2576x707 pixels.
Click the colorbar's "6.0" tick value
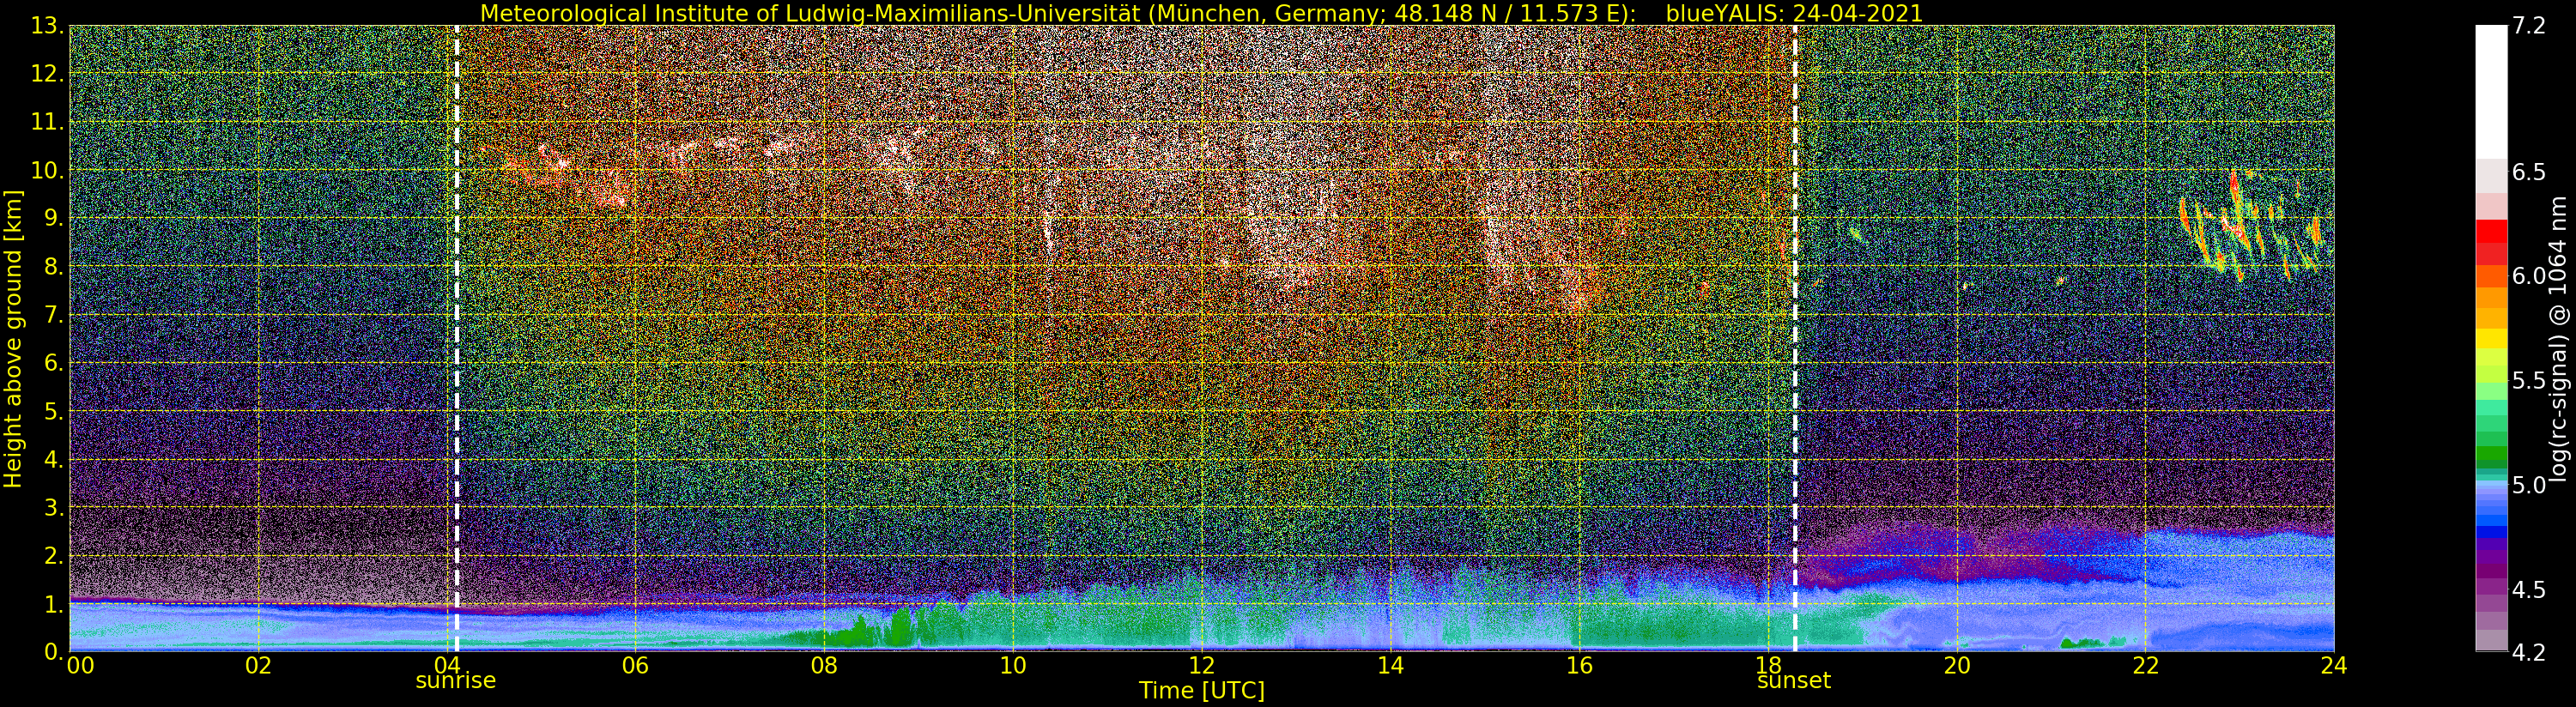point(2528,277)
